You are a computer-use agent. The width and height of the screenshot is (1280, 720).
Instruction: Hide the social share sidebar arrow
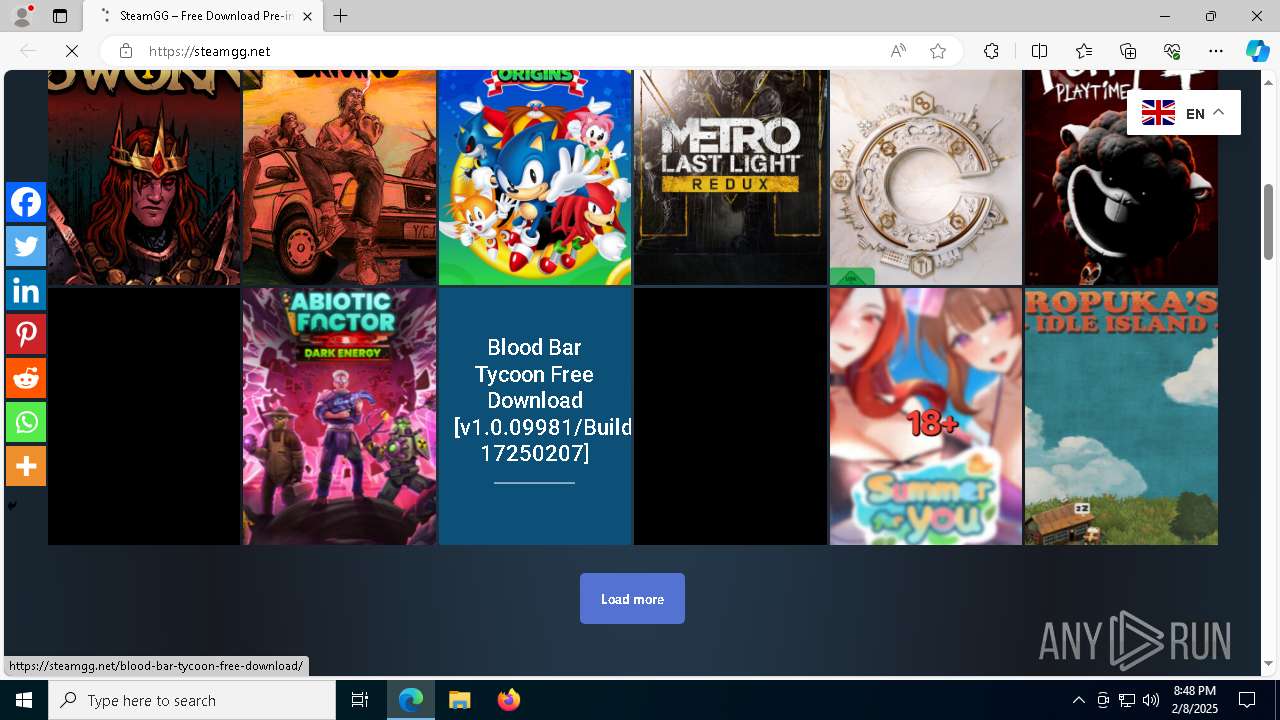12,506
